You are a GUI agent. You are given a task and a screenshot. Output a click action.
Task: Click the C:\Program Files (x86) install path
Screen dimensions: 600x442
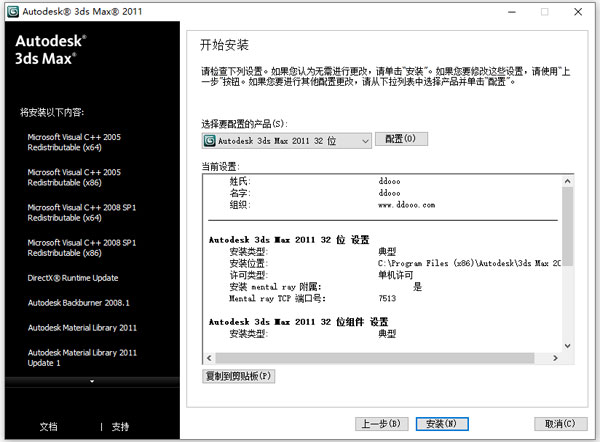(469, 263)
